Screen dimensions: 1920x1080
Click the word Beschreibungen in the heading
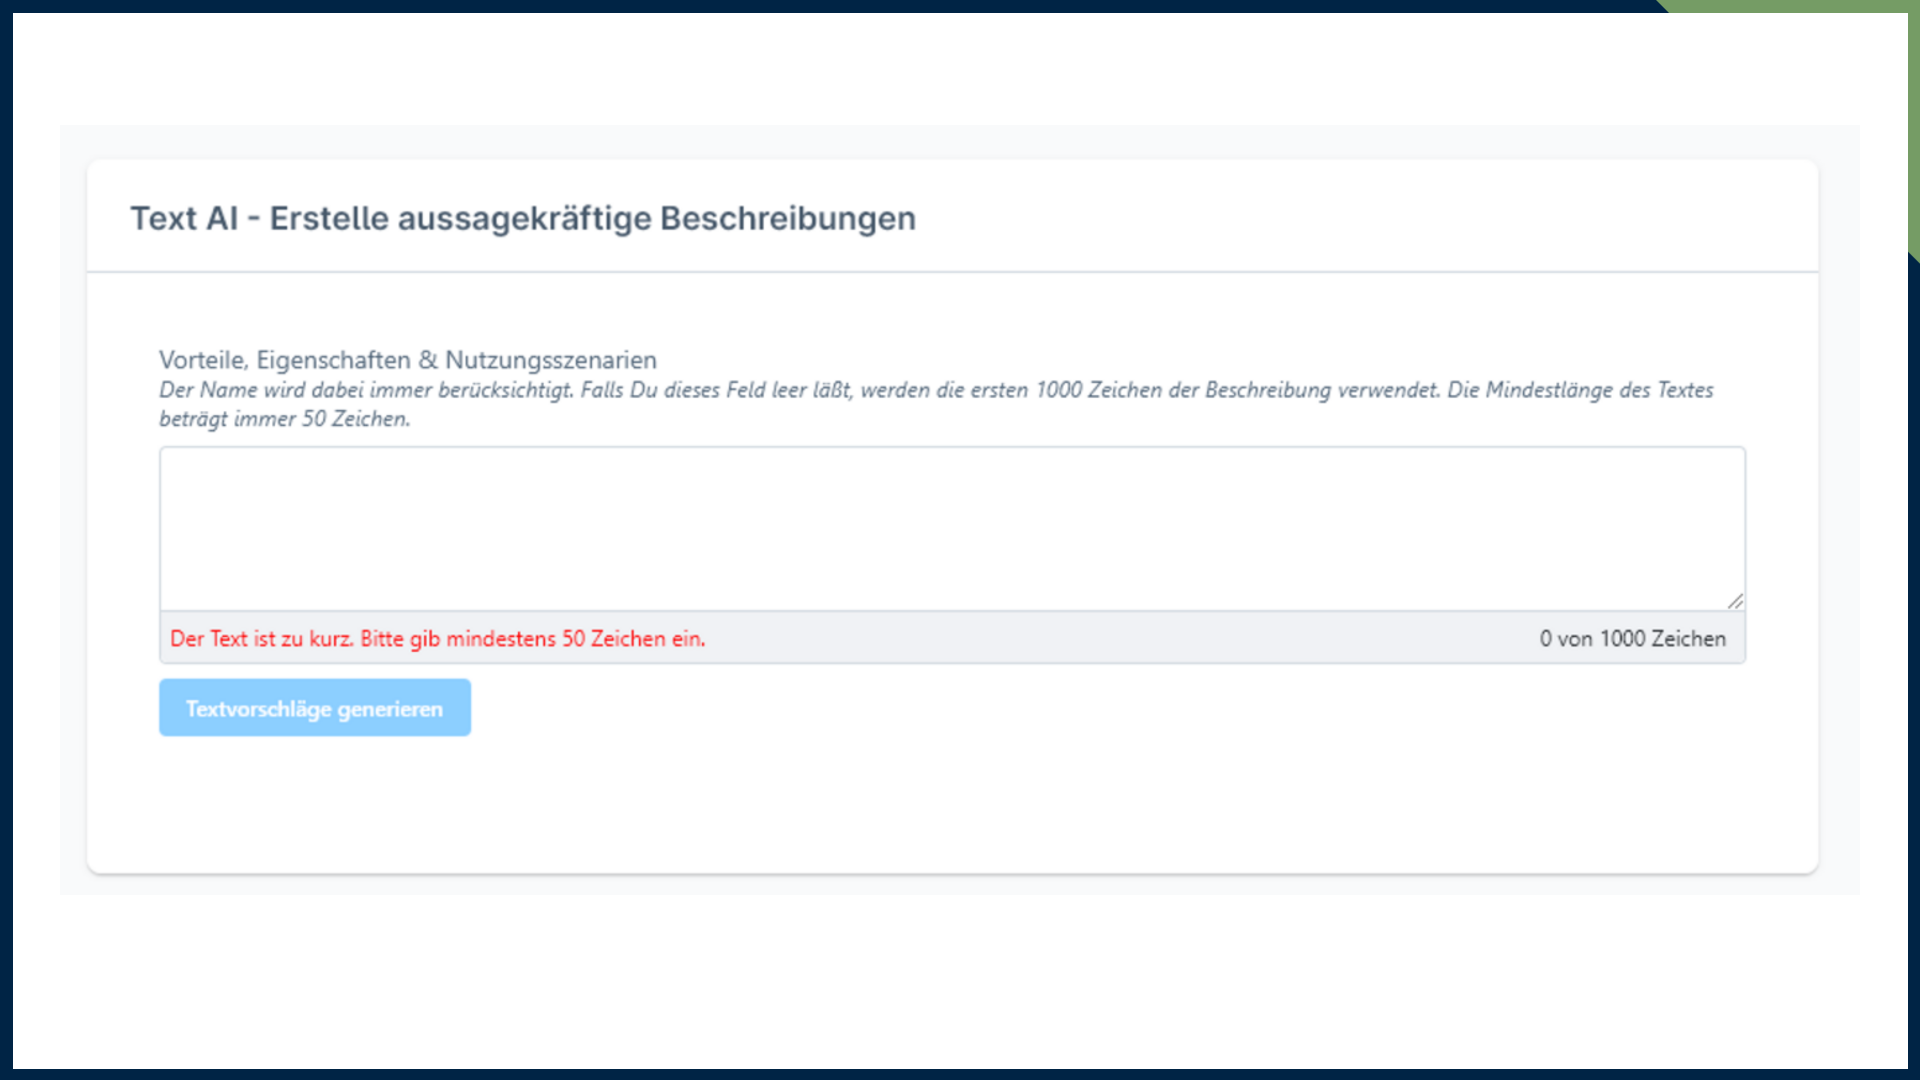tap(787, 218)
